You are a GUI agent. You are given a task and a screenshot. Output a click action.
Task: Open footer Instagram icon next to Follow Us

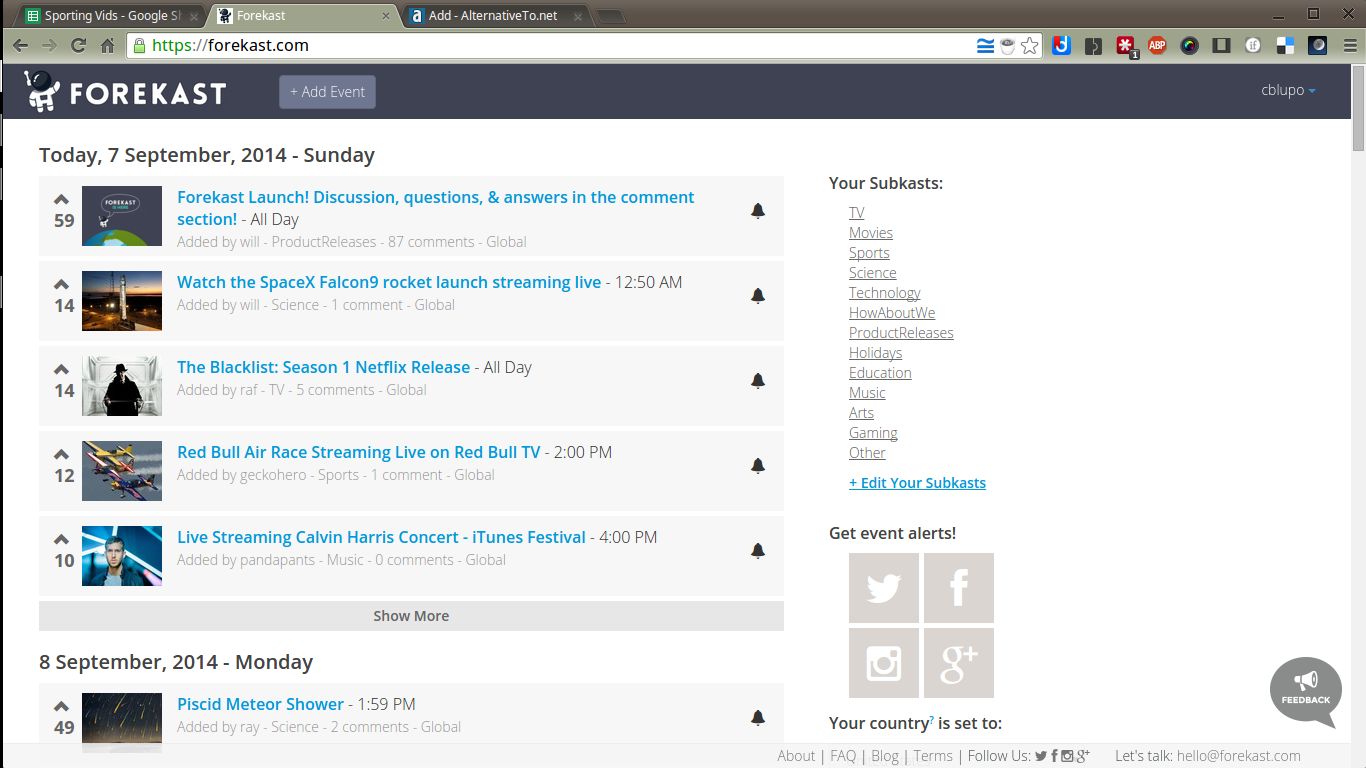[x=1067, y=756]
